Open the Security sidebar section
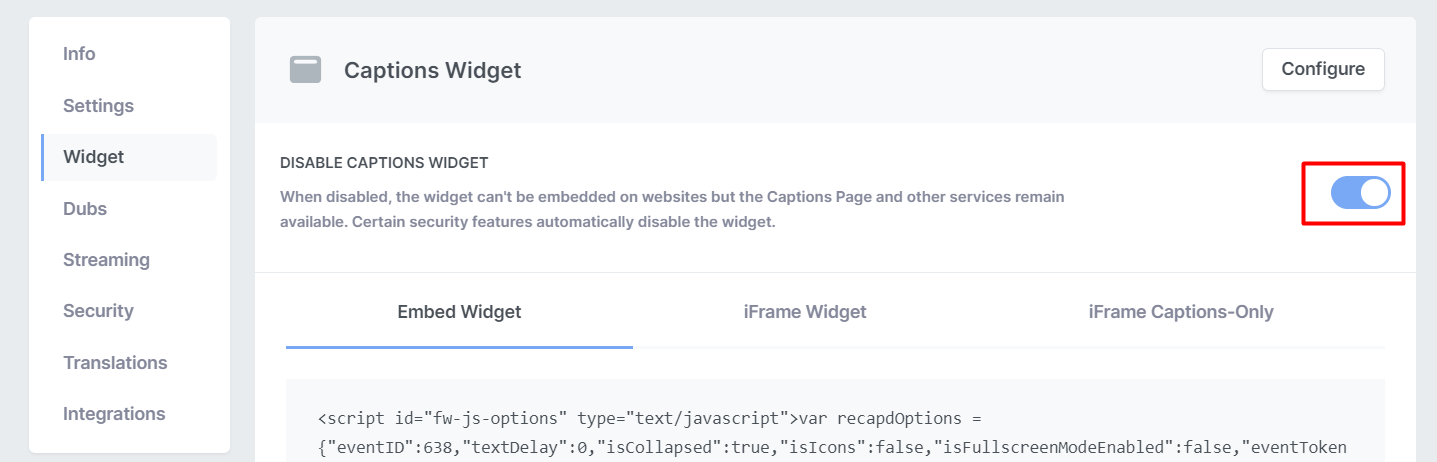The image size is (1437, 462). pyautogui.click(x=98, y=311)
